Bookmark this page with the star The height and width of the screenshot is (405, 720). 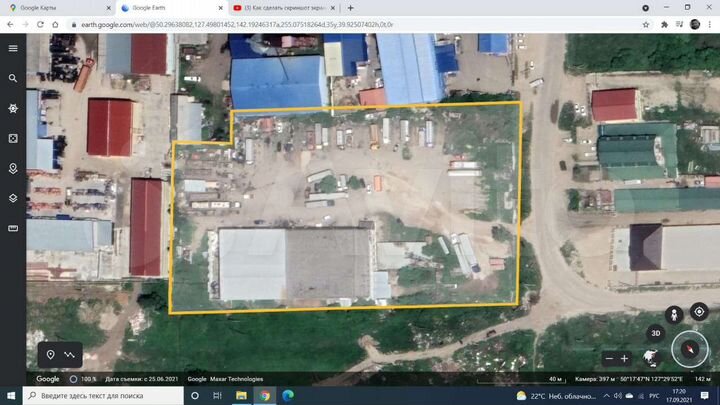point(645,24)
